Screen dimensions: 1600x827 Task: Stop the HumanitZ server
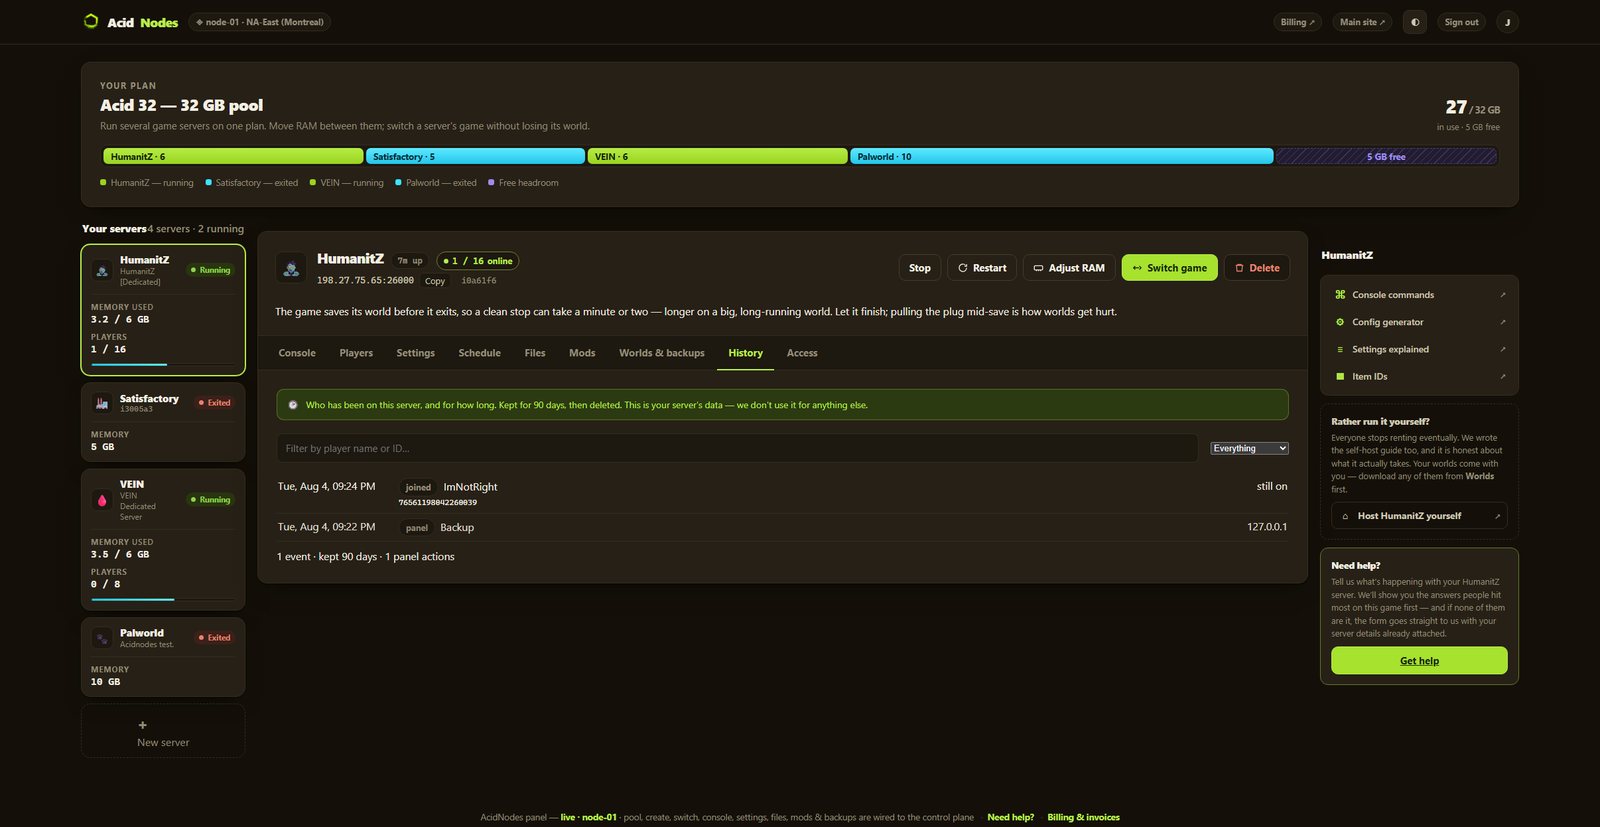[x=920, y=268]
